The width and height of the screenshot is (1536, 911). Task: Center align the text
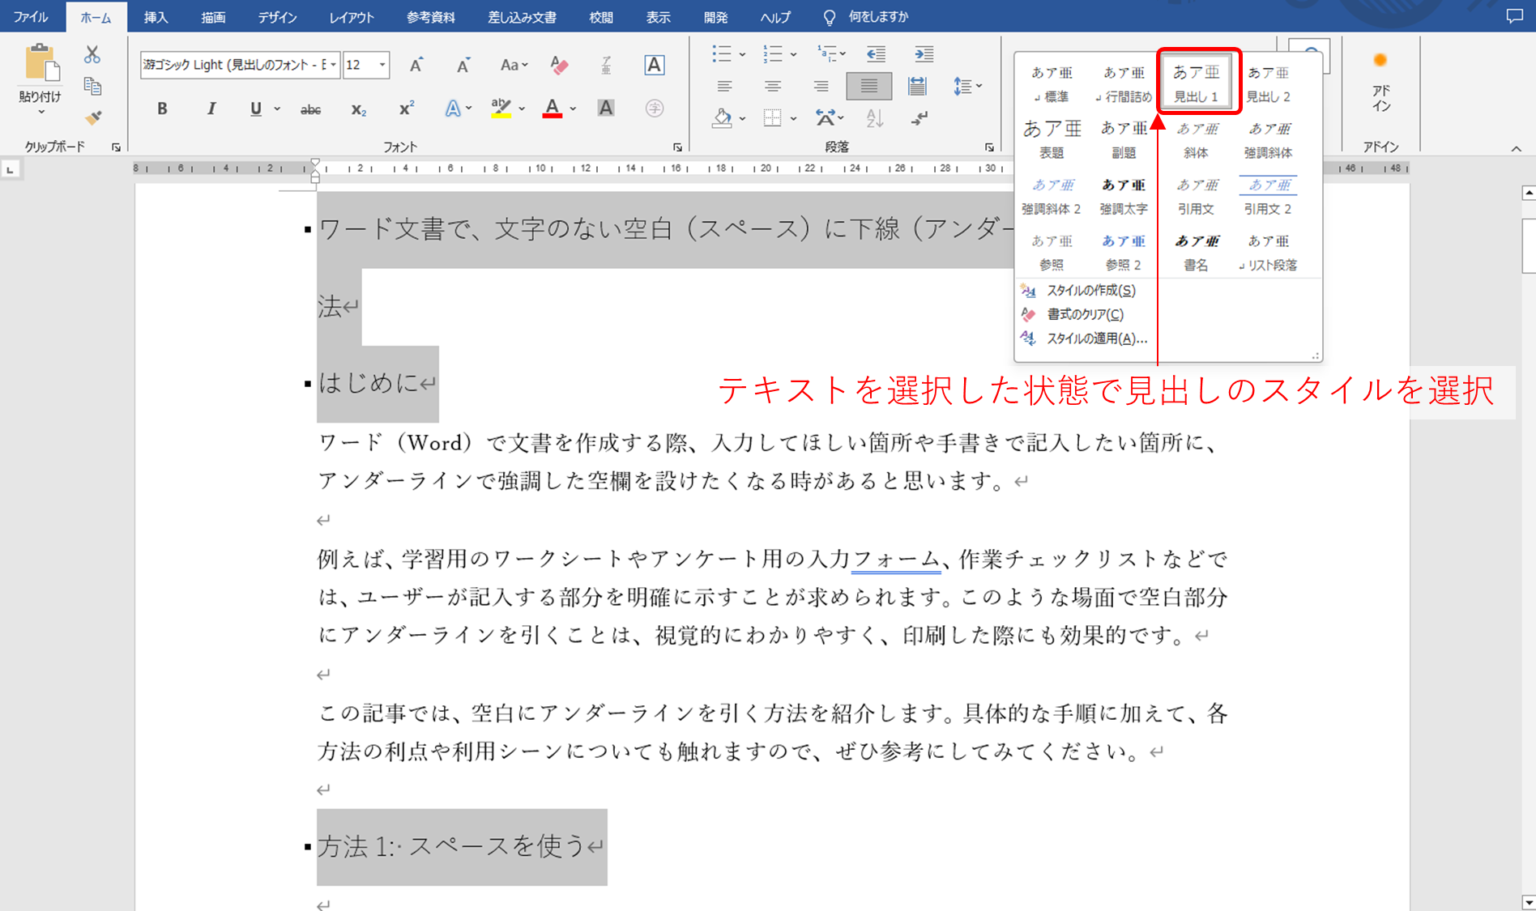[x=772, y=86]
